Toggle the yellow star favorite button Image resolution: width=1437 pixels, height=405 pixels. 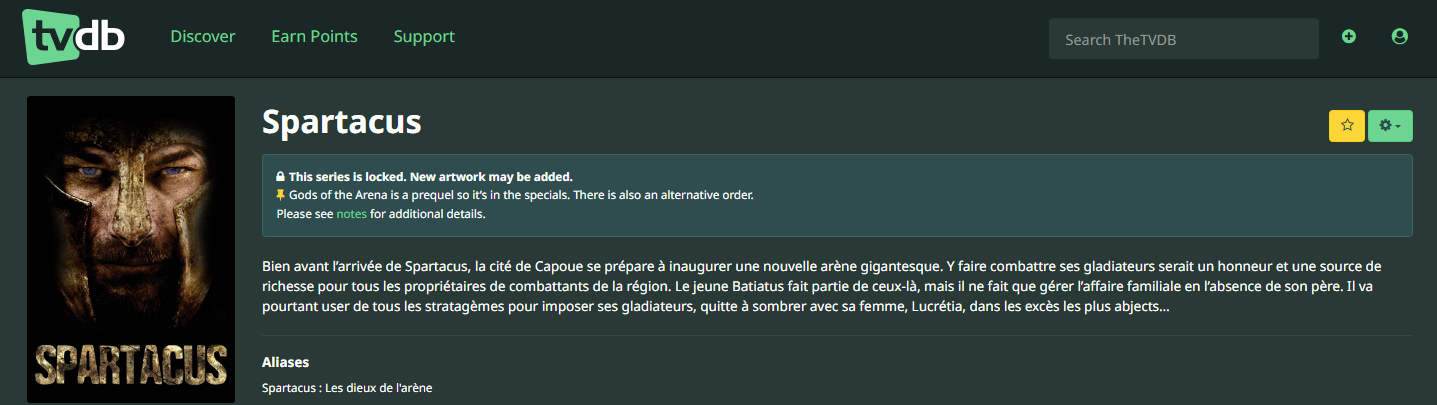point(1346,126)
